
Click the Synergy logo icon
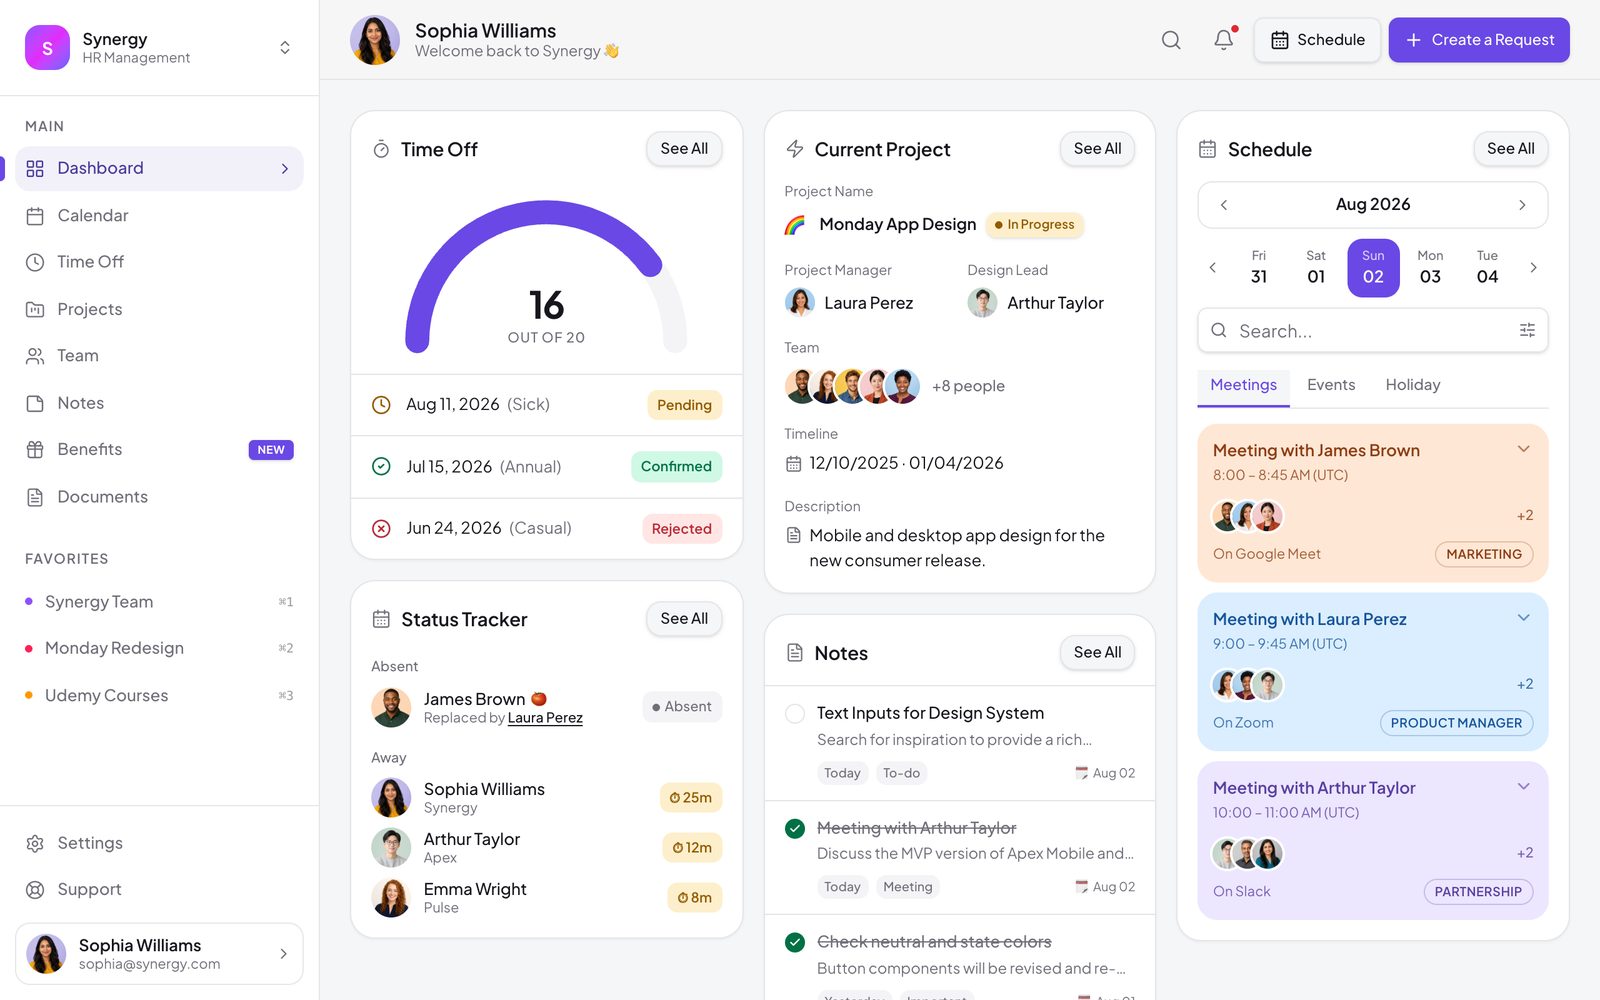click(47, 48)
